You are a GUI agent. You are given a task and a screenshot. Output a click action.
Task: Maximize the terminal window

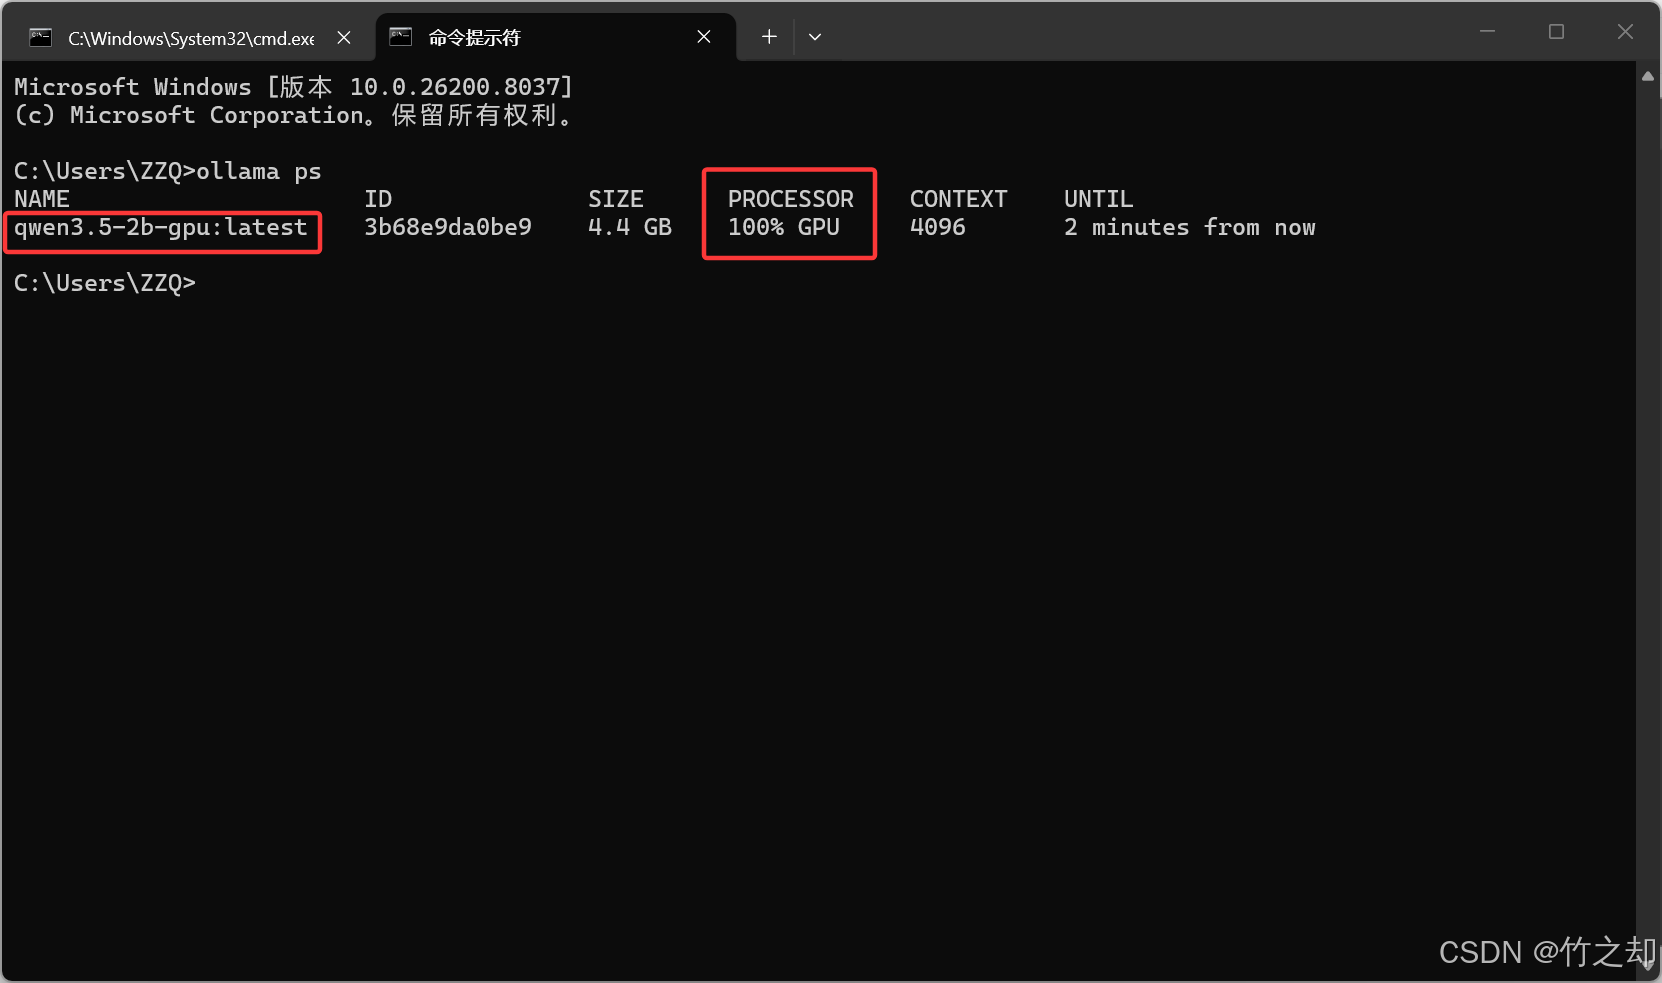pos(1556,32)
